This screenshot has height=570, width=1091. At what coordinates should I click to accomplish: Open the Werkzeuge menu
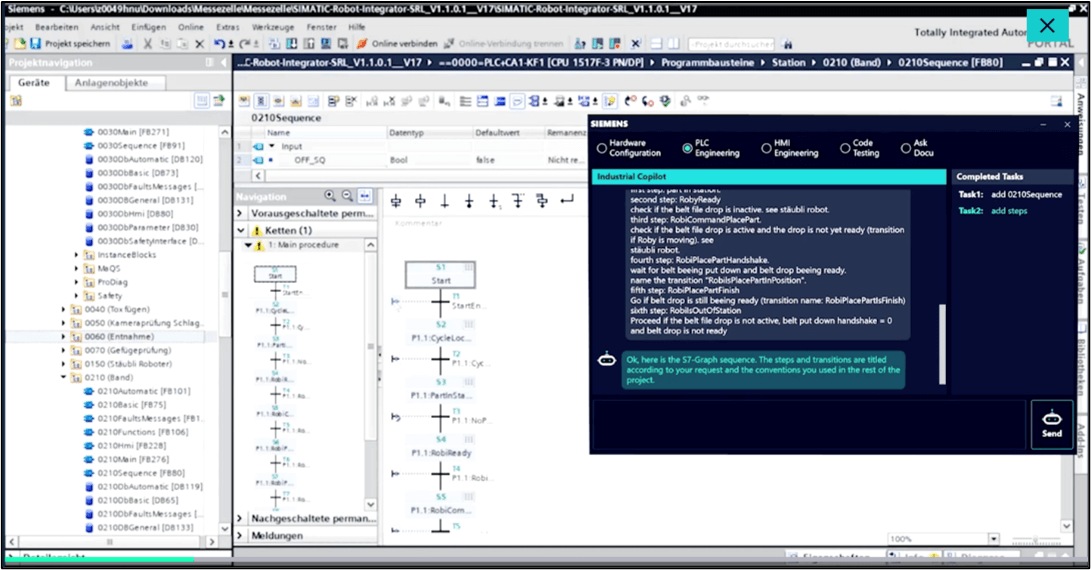(273, 27)
